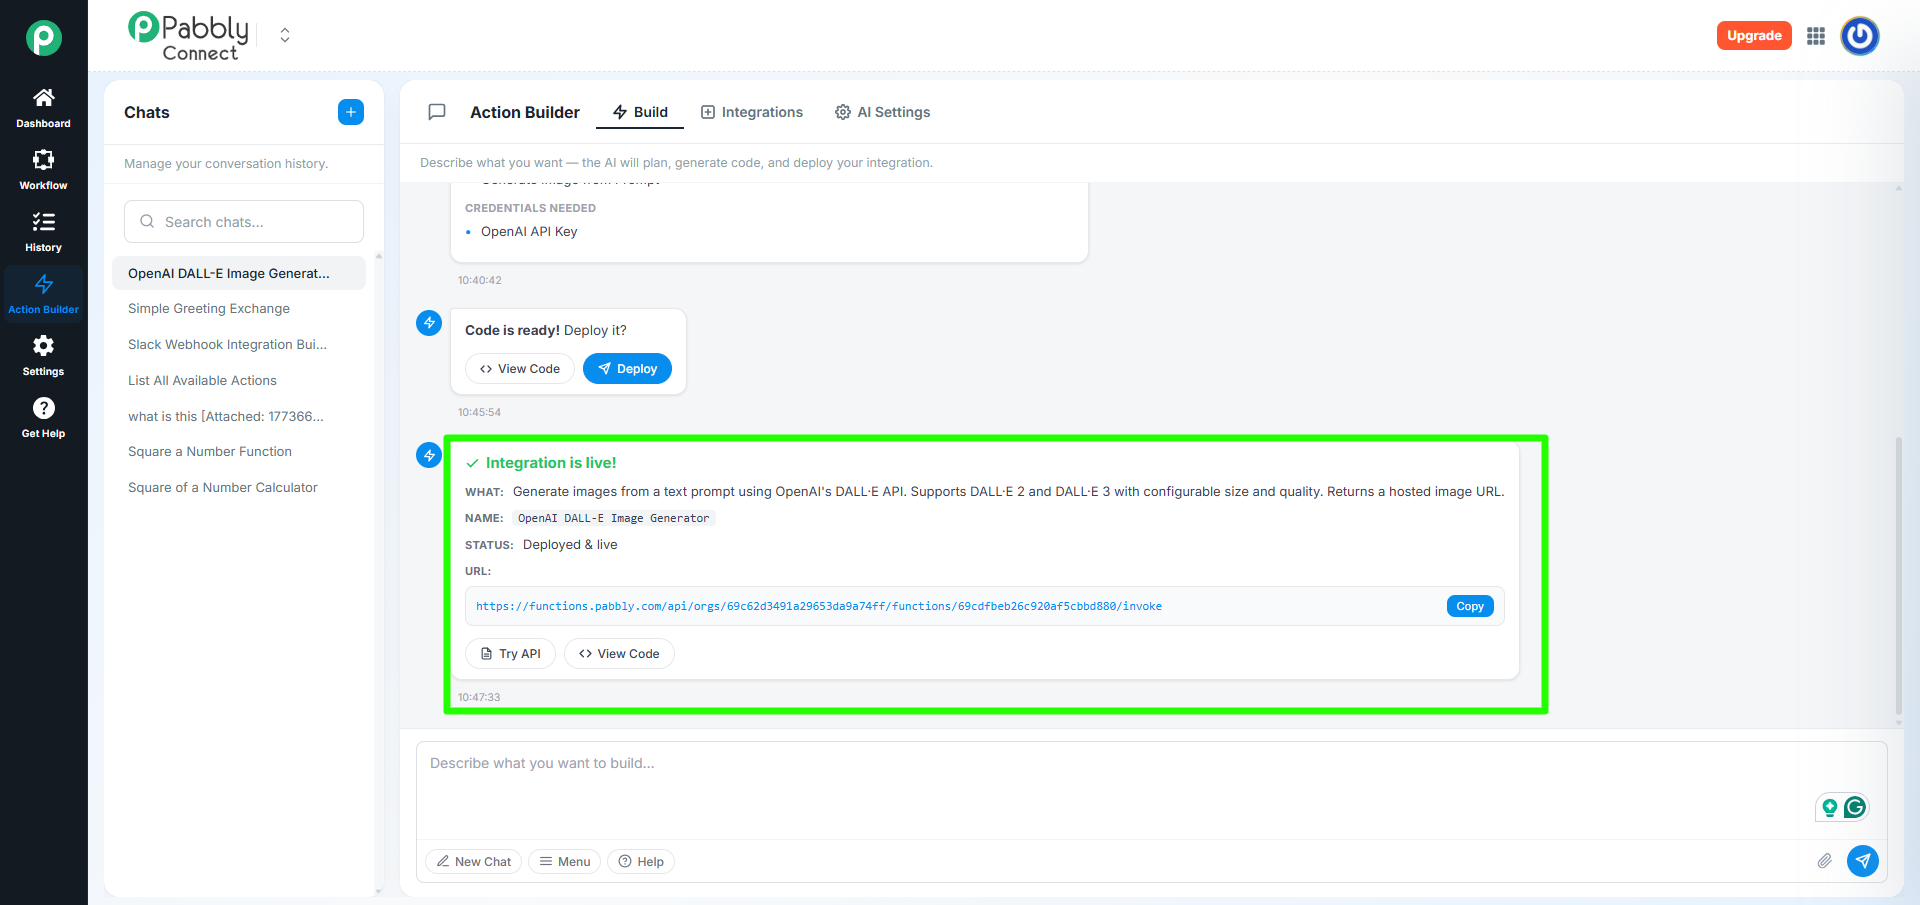Expand the Pabbly app switcher chevrons
This screenshot has height=905, width=1920.
[x=285, y=36]
